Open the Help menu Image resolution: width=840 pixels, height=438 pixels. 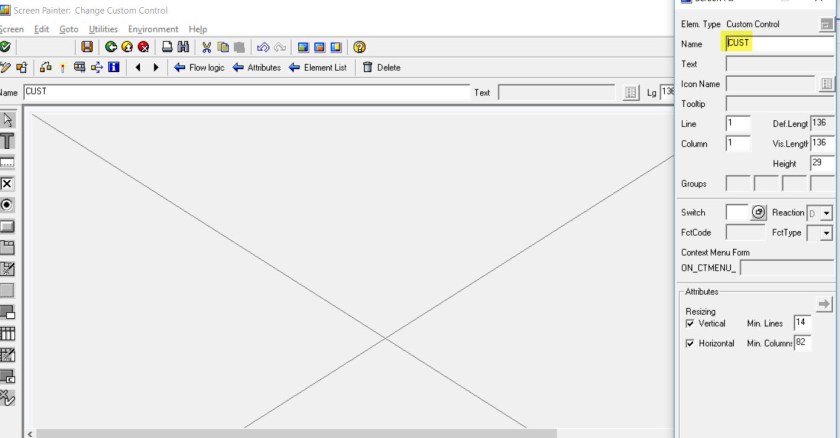[x=198, y=29]
